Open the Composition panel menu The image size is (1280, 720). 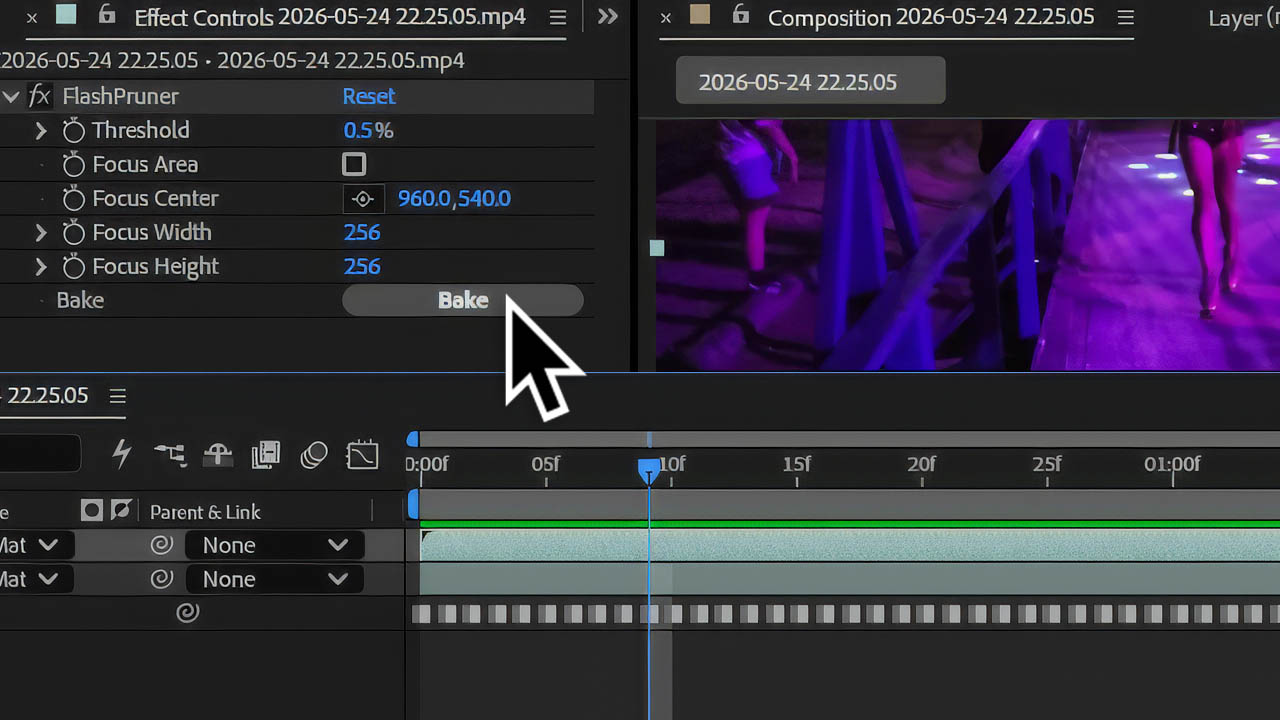click(x=1126, y=17)
